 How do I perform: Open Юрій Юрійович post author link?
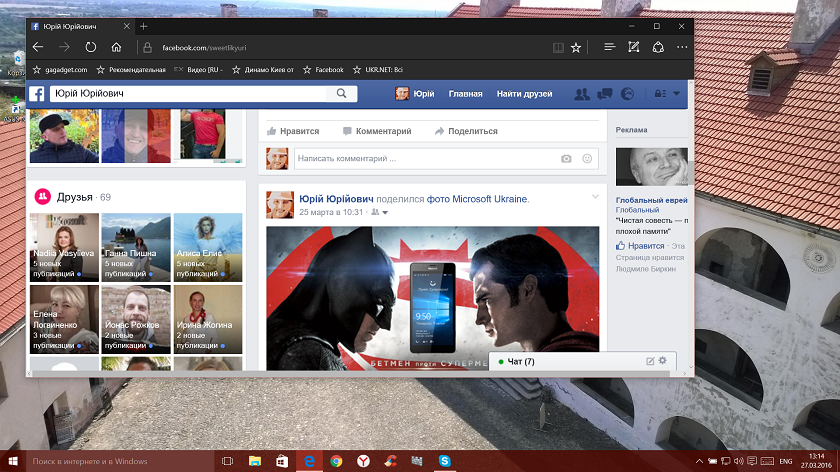(336, 199)
